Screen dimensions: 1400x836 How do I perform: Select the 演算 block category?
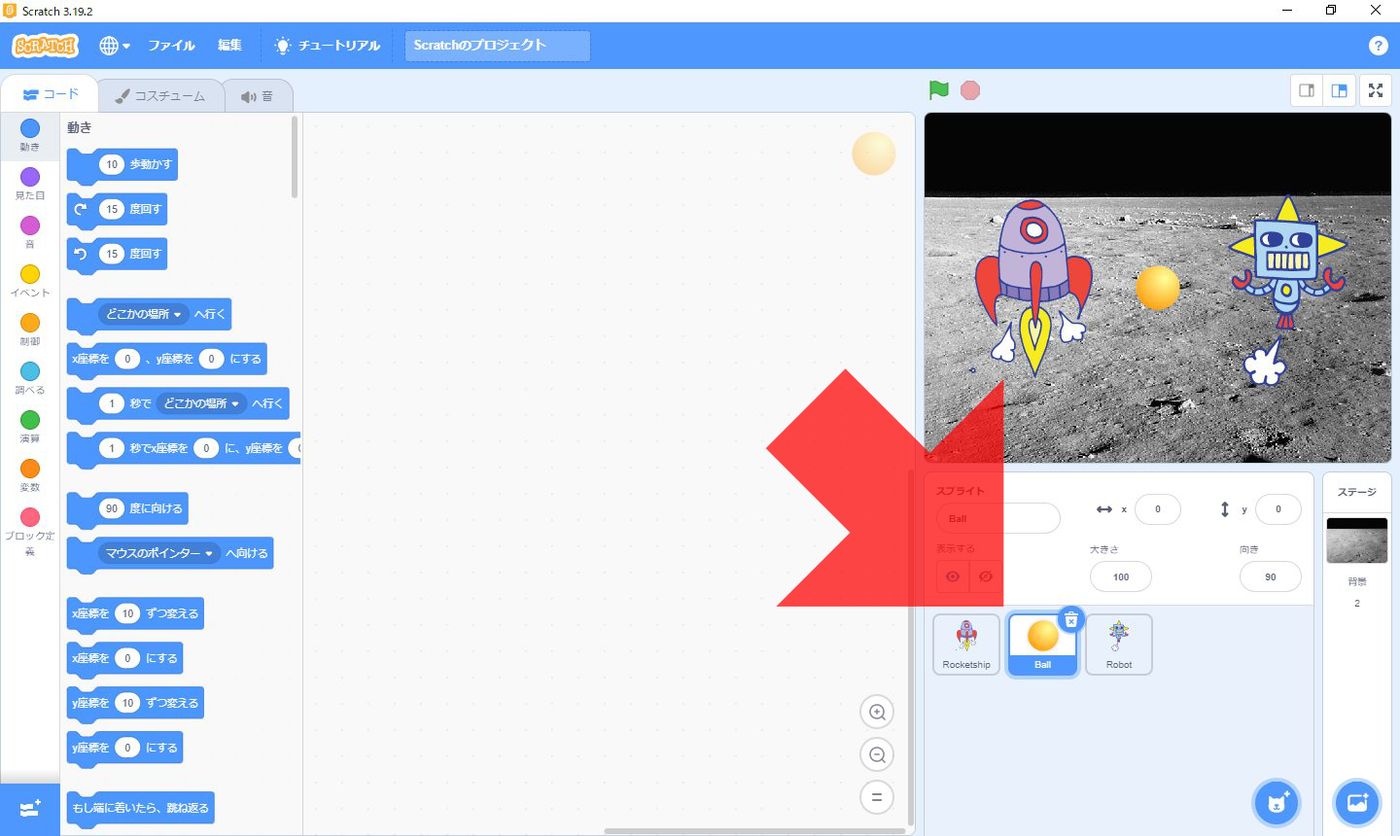pos(30,427)
